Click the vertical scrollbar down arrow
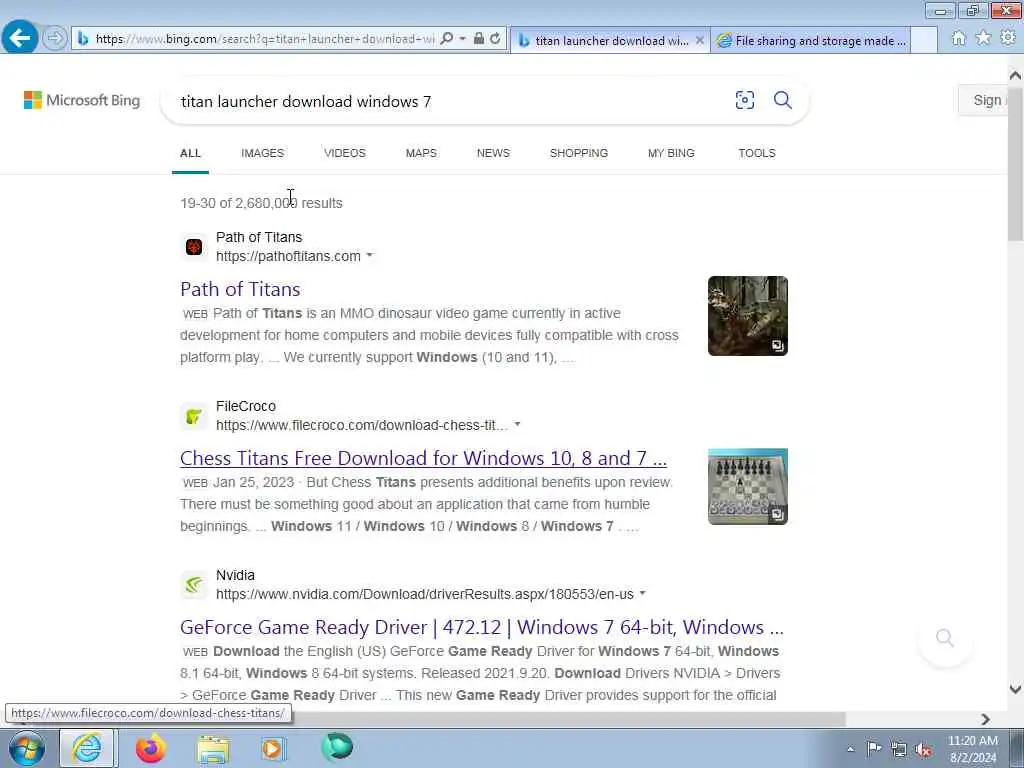 [x=1015, y=690]
